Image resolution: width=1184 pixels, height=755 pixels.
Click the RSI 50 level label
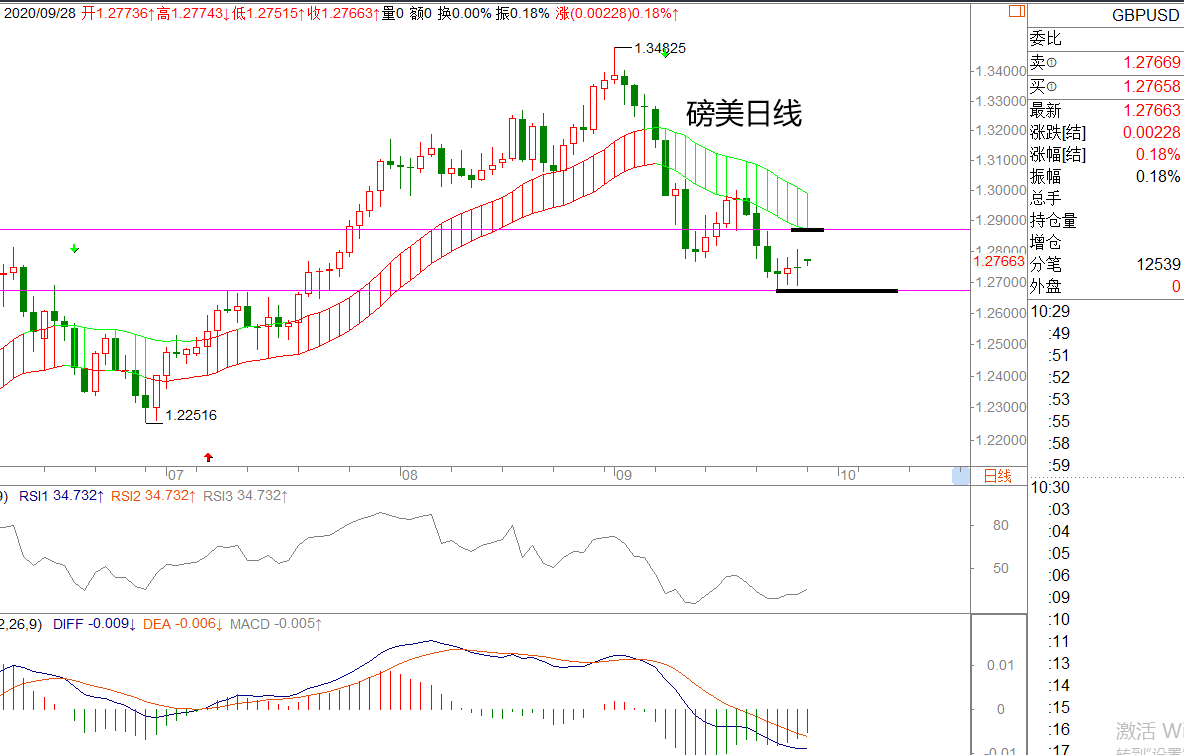click(1001, 569)
